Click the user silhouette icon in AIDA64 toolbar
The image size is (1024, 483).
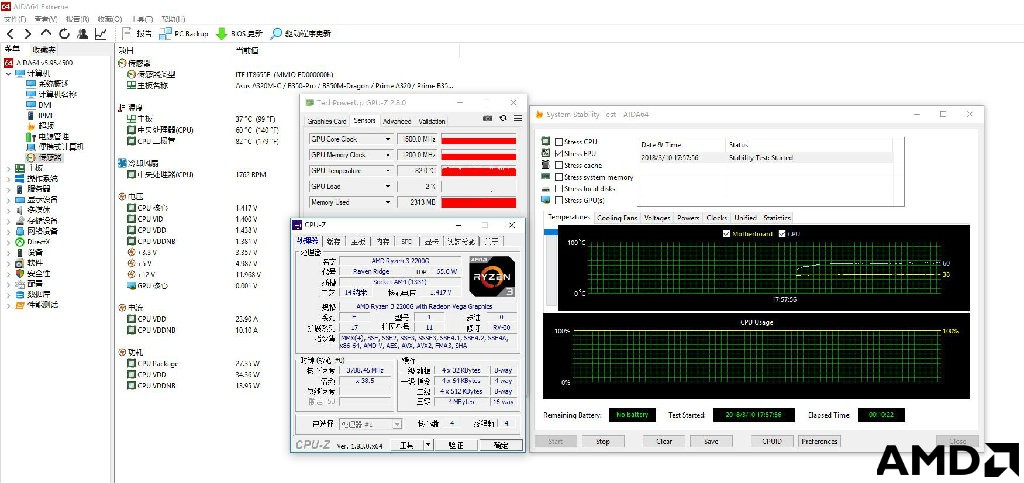pos(83,33)
